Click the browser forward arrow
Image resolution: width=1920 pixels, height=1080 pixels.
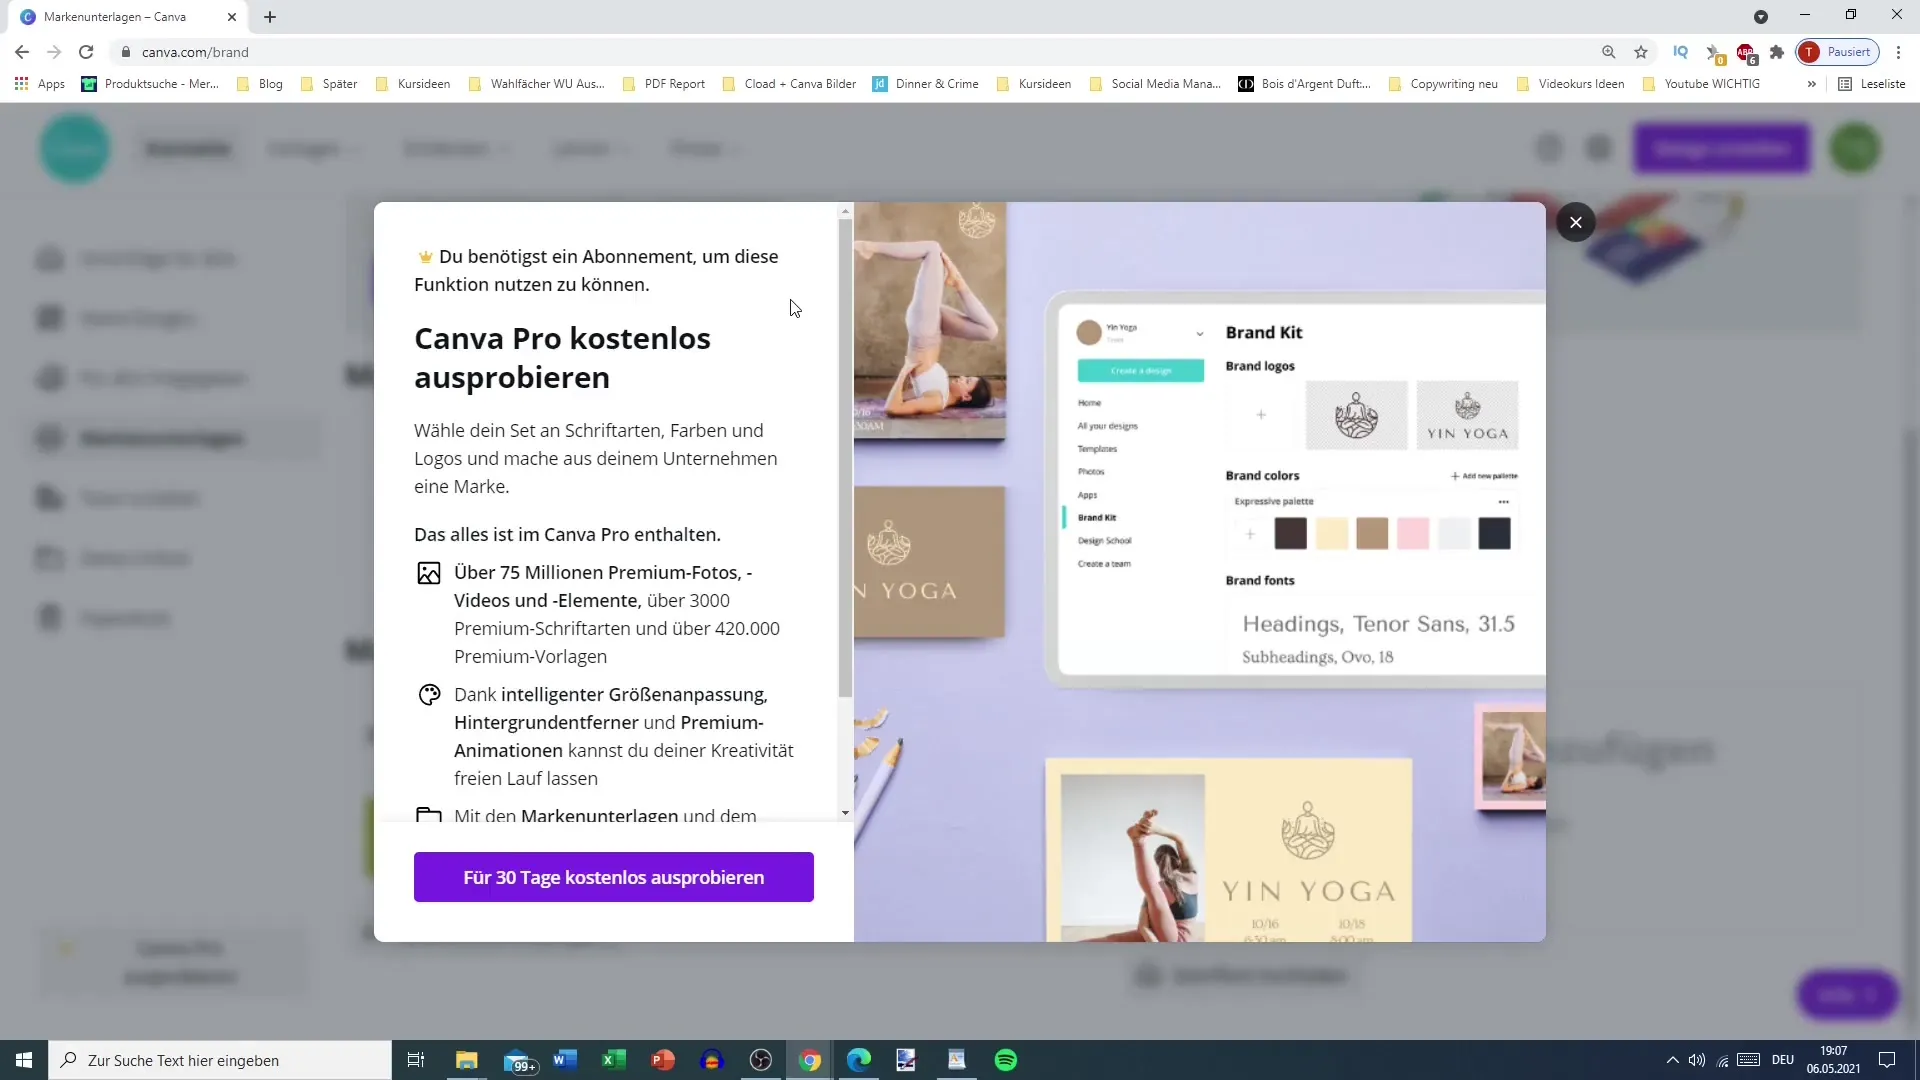coord(54,52)
